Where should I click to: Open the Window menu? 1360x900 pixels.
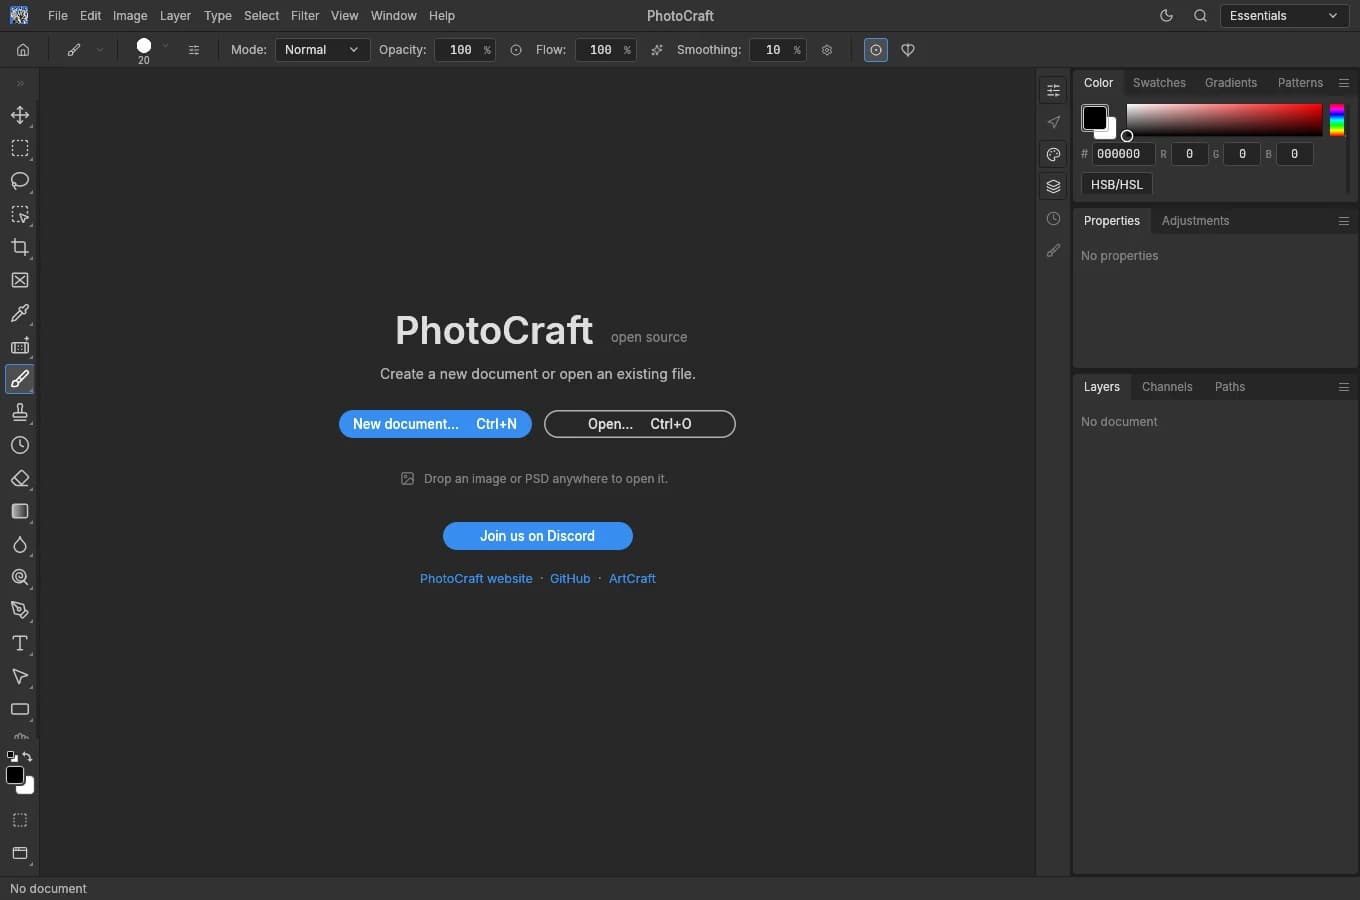[x=393, y=16]
